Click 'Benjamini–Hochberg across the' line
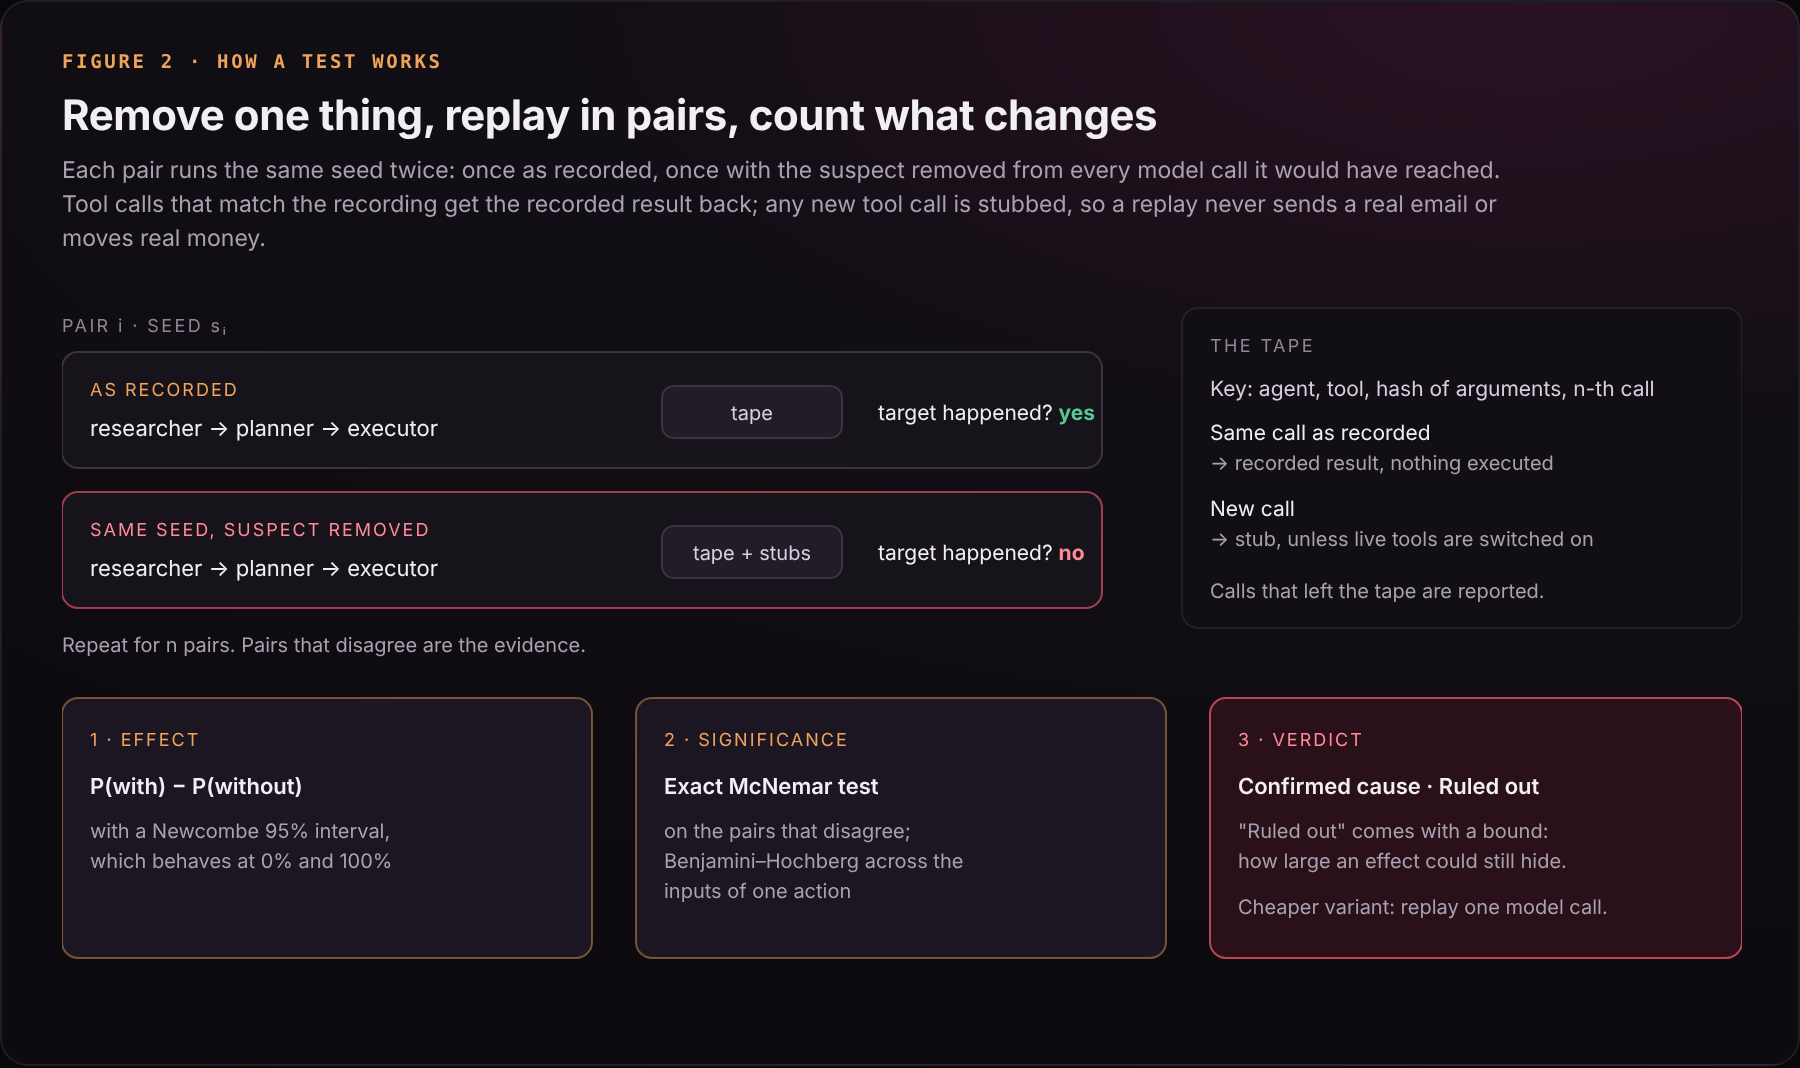Viewport: 1800px width, 1068px height. pyautogui.click(x=813, y=861)
